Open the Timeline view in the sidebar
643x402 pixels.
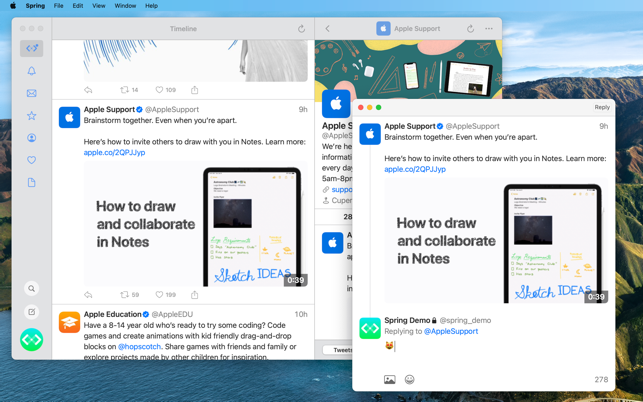pos(32,48)
